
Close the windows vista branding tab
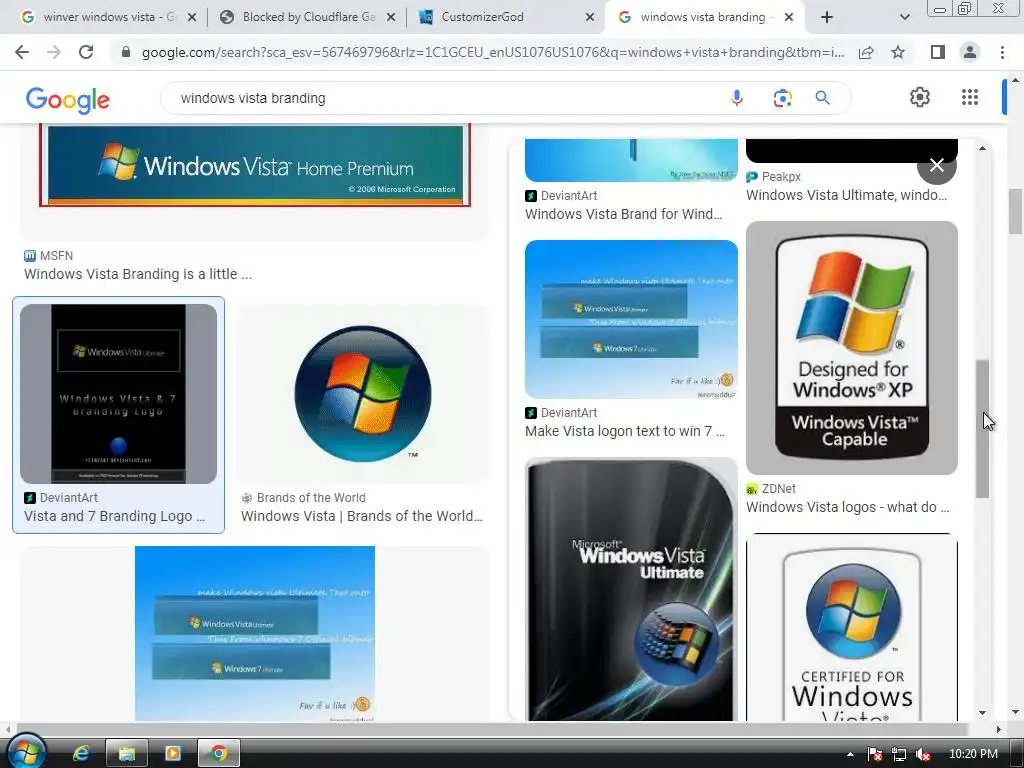pyautogui.click(x=789, y=17)
